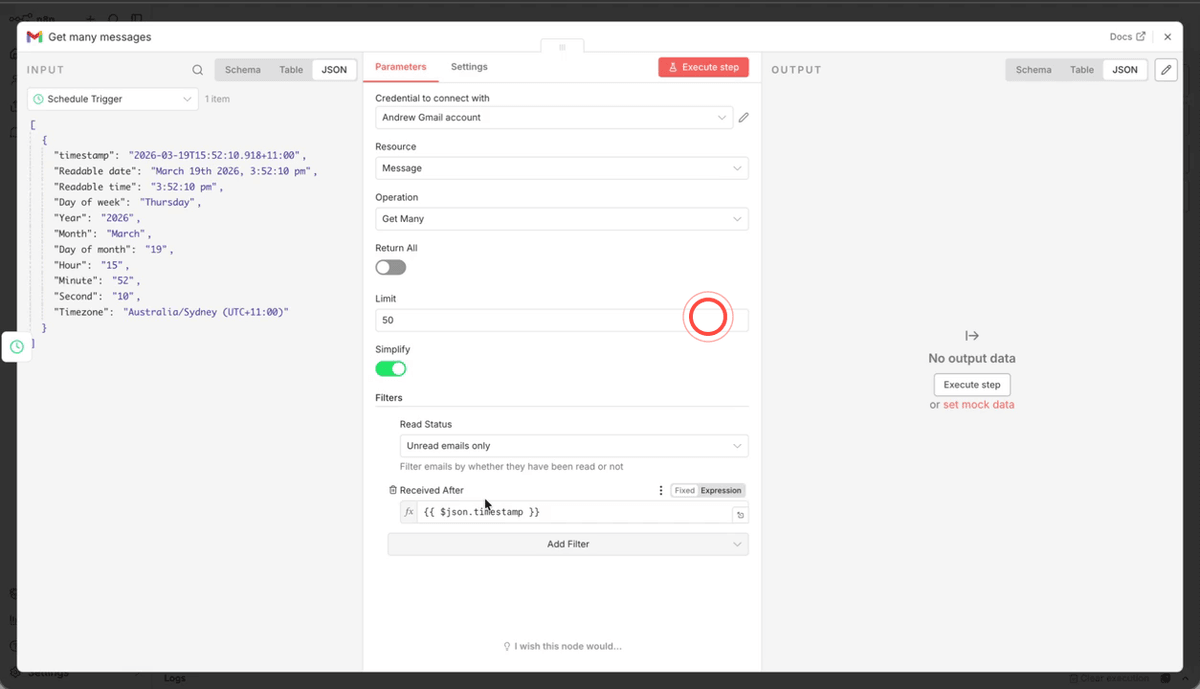Enable the Return All toggle
This screenshot has height=689, width=1200.
390,267
